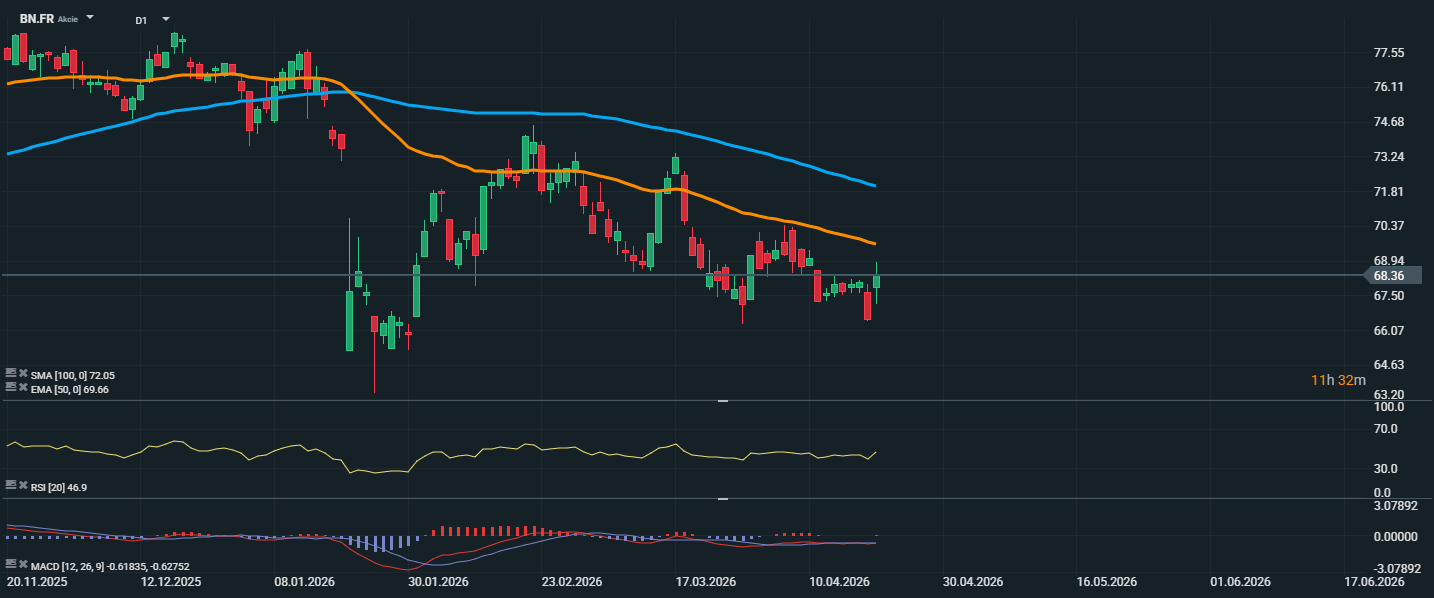Remove the SMA 100 indicator
Screen dimensions: 1434x598
(23, 373)
